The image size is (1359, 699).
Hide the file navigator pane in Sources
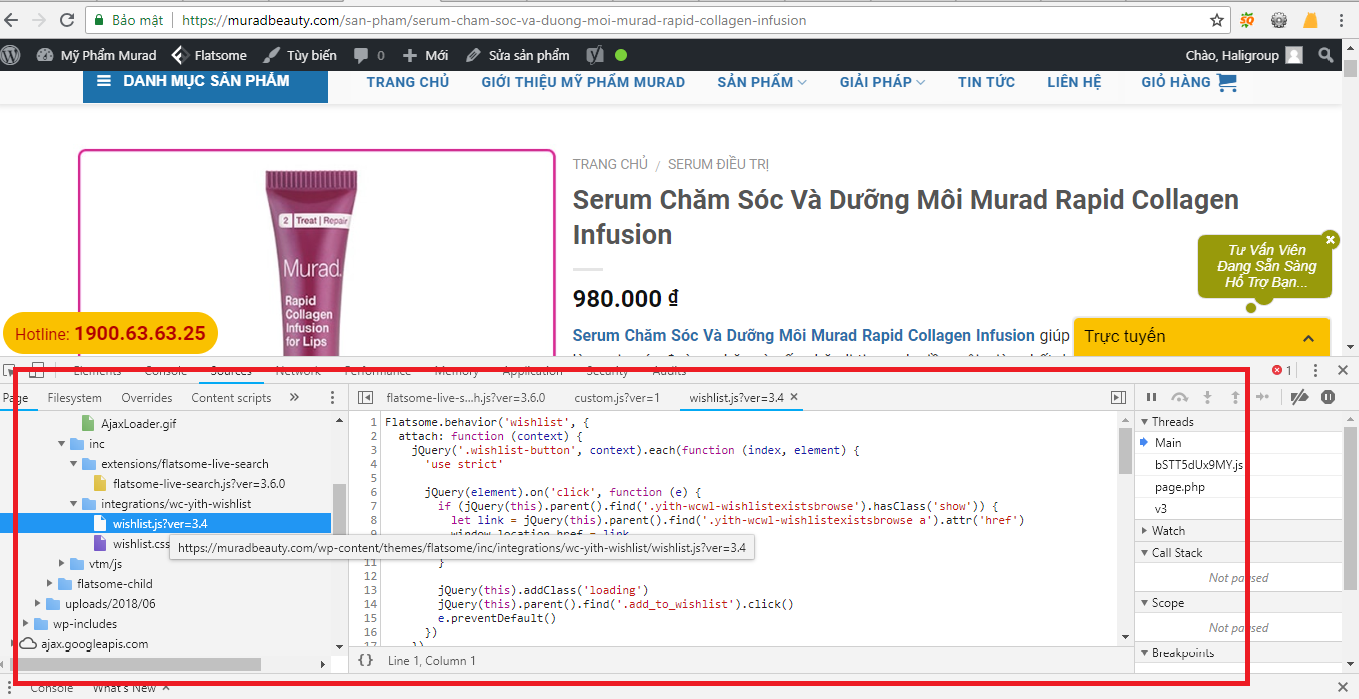(x=366, y=397)
